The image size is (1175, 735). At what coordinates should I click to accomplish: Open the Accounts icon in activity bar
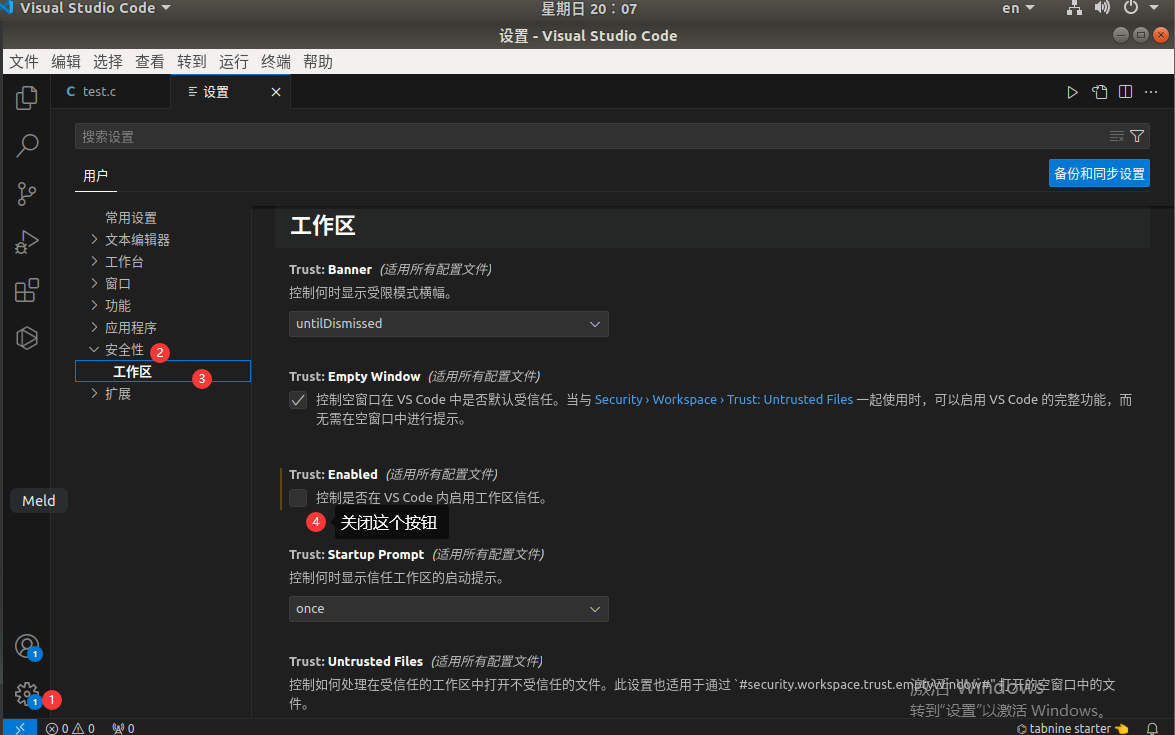pos(27,647)
